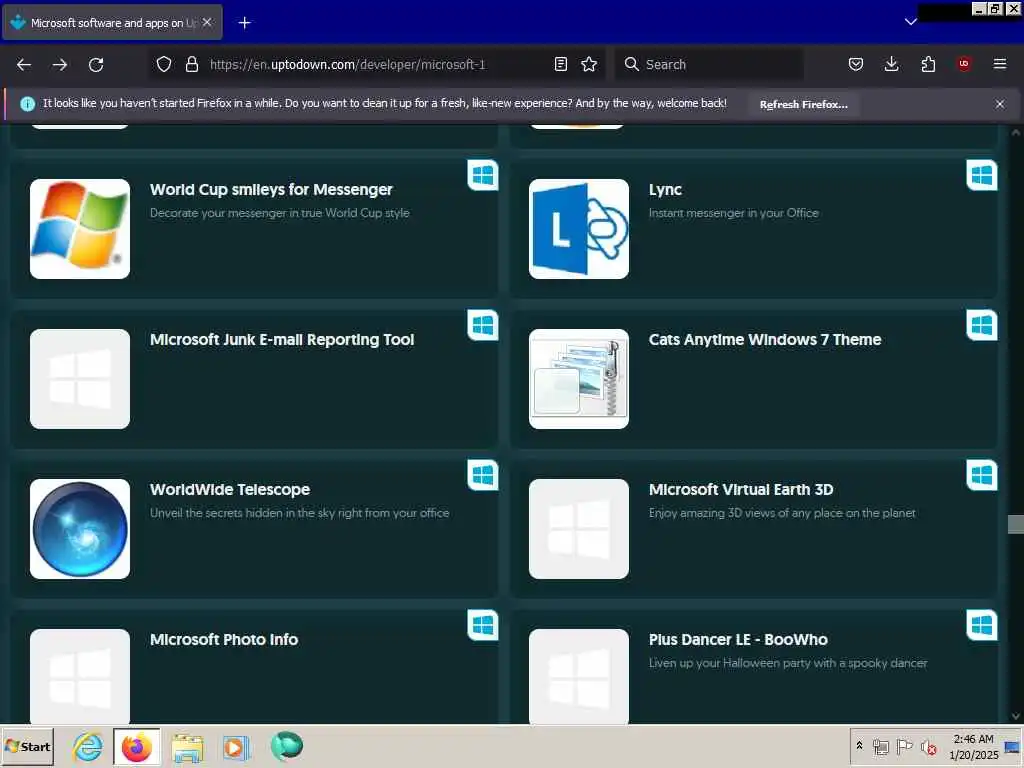The height and width of the screenshot is (768, 1024).
Task: Click 'Liven up your Halloween party' description
Action: coord(788,663)
